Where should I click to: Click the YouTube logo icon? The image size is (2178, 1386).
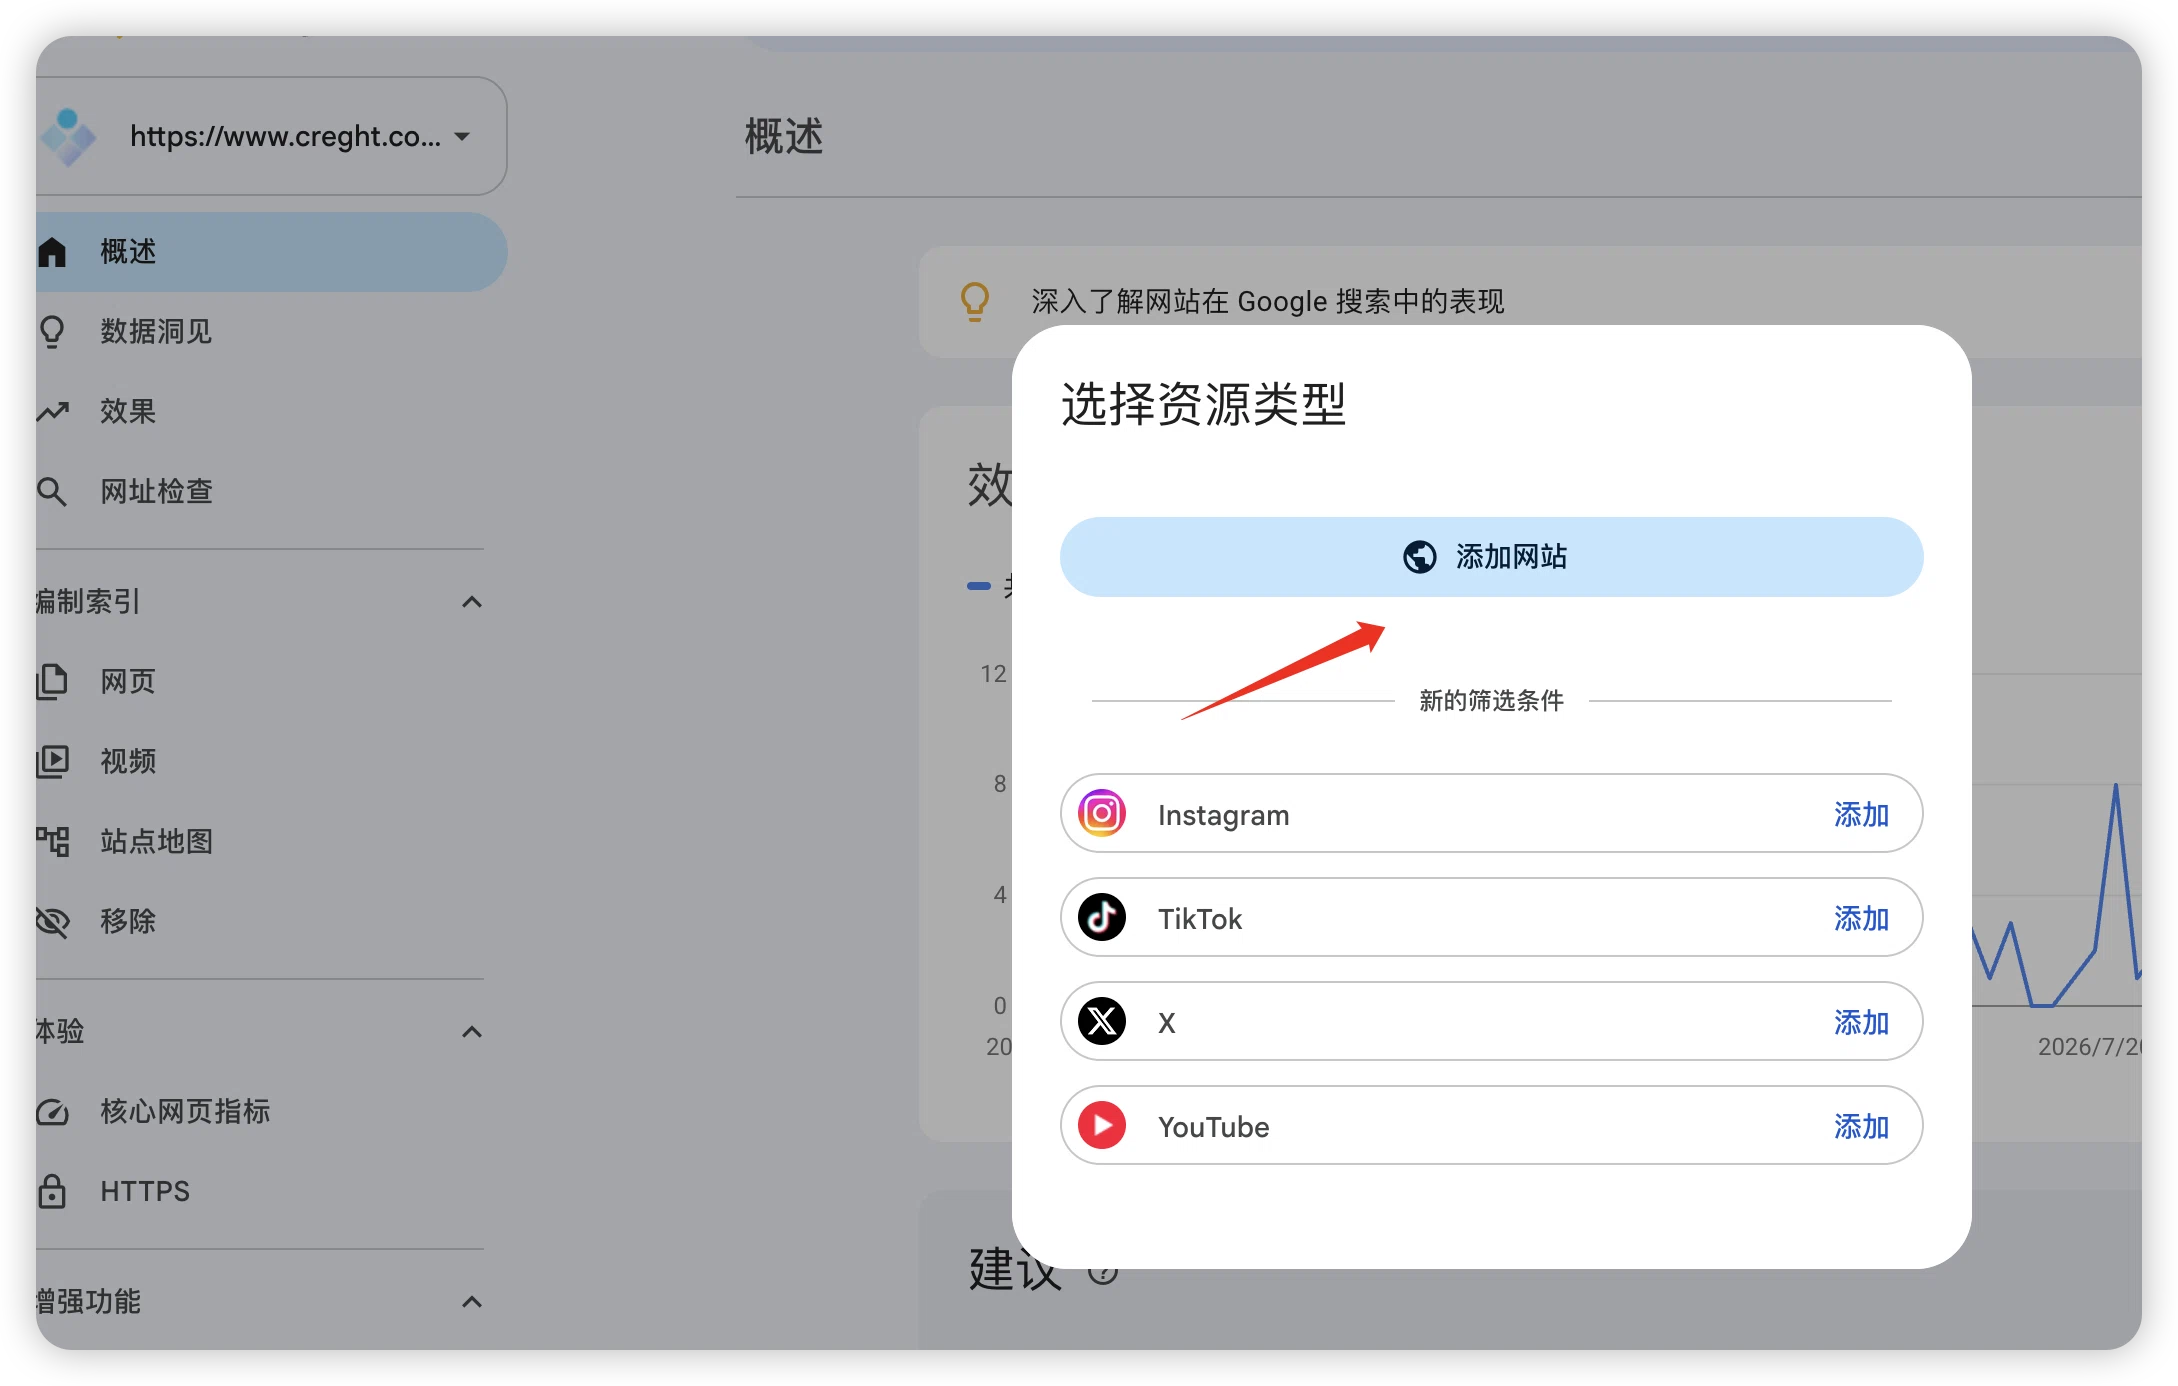[x=1102, y=1126]
